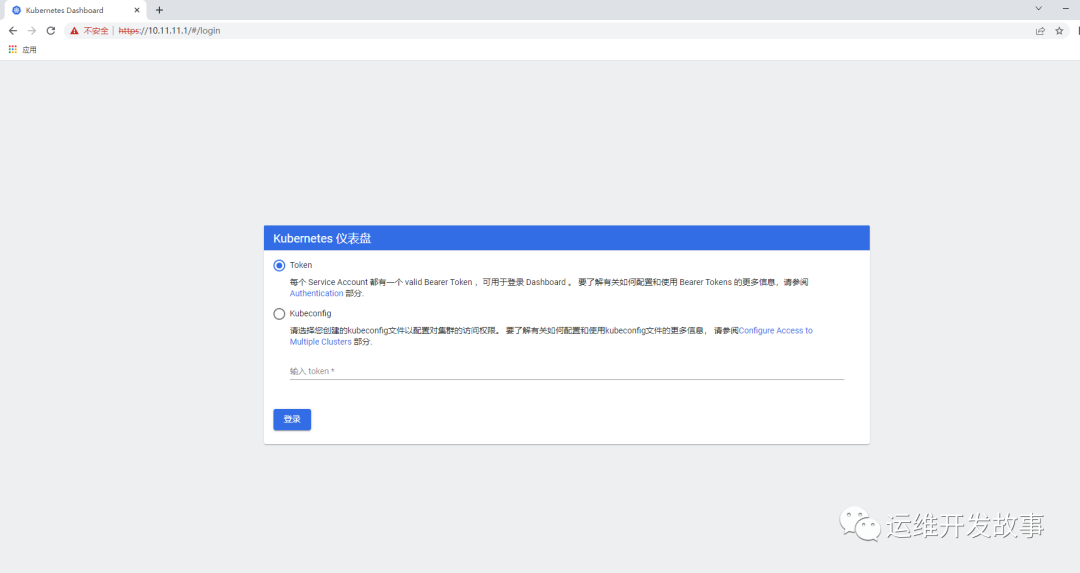Click the browser forward arrow
The height and width of the screenshot is (573, 1080).
32,31
